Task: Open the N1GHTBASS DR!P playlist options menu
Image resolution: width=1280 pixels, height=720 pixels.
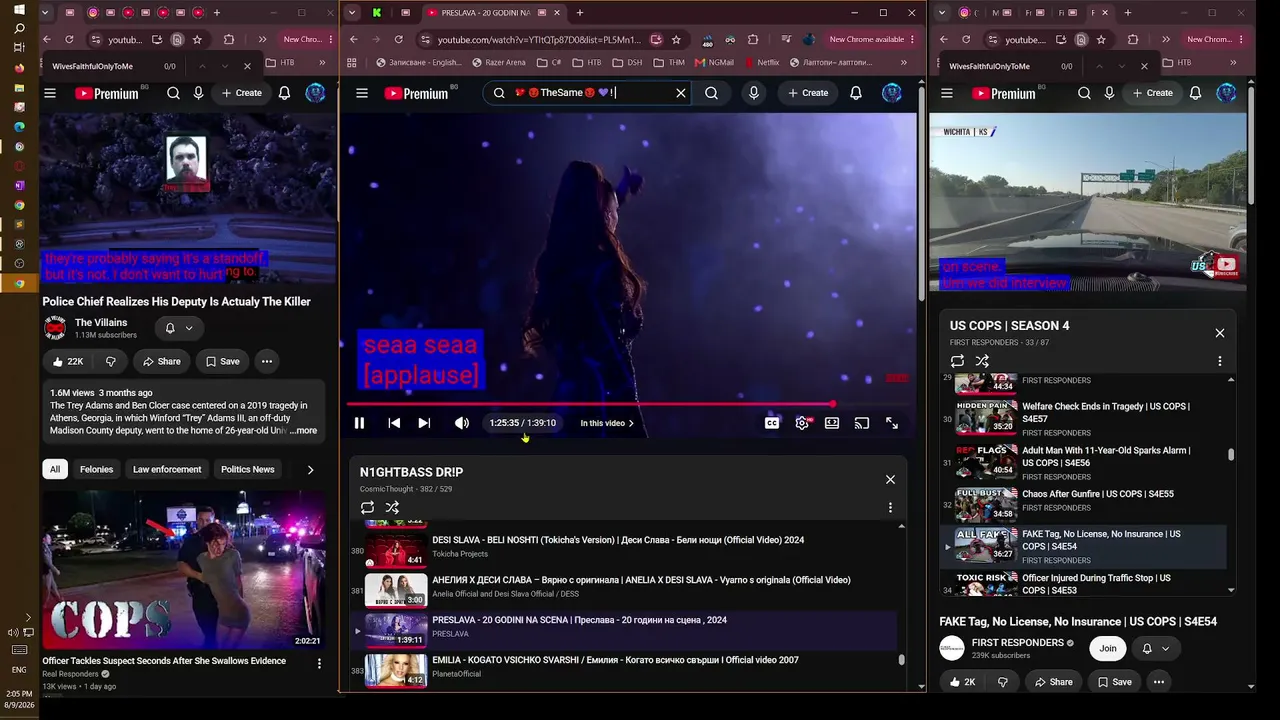Action: [x=890, y=508]
